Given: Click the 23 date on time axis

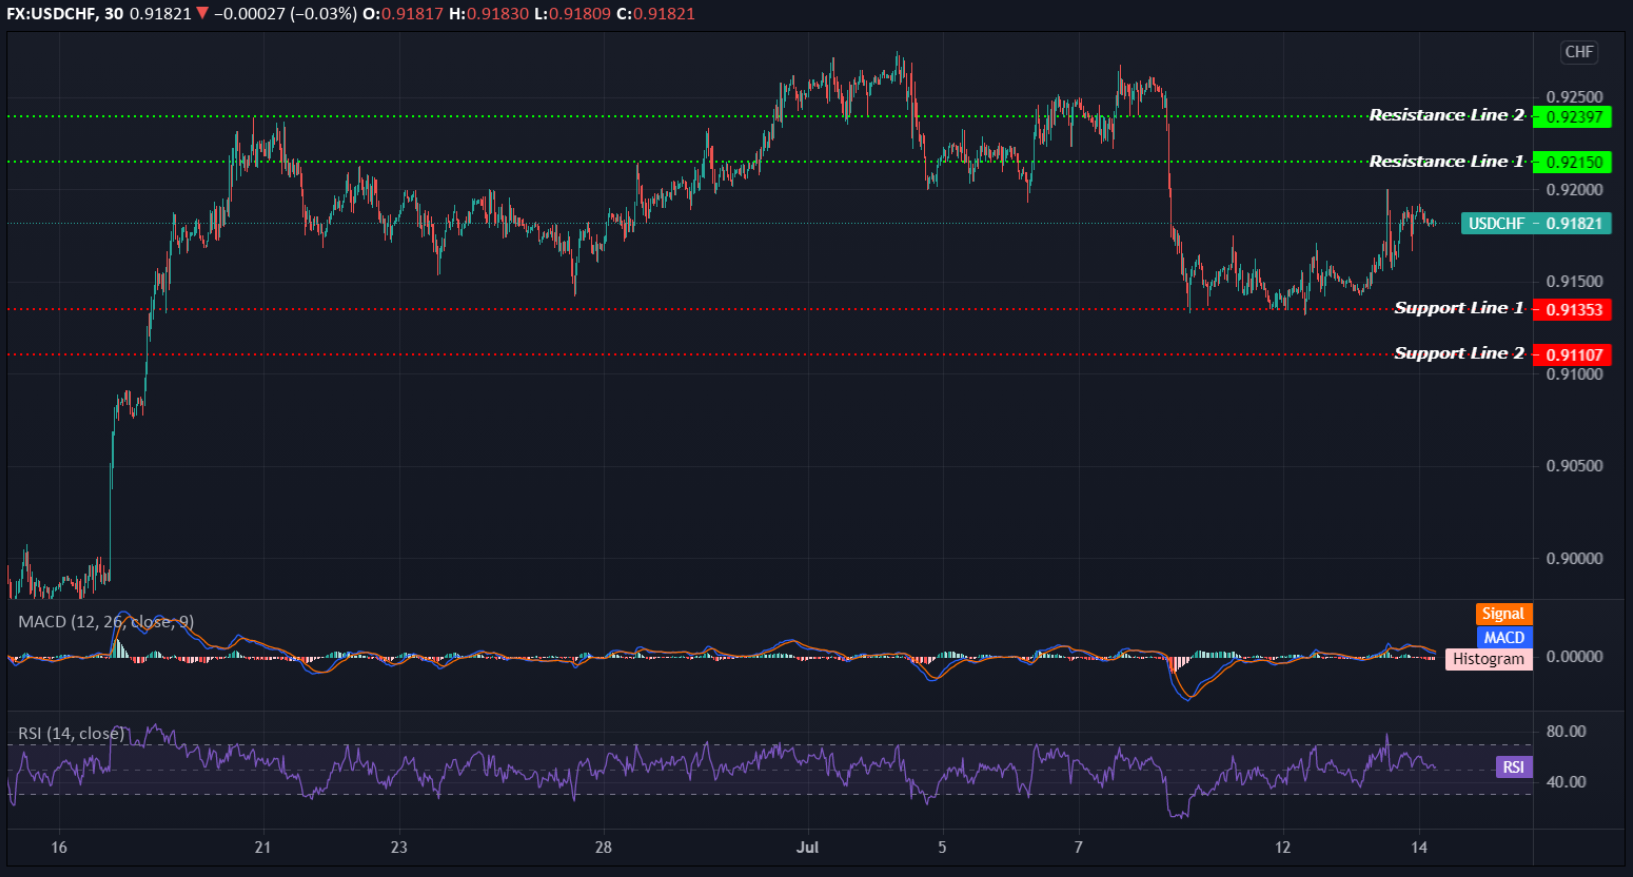Looking at the screenshot, I should tap(399, 848).
